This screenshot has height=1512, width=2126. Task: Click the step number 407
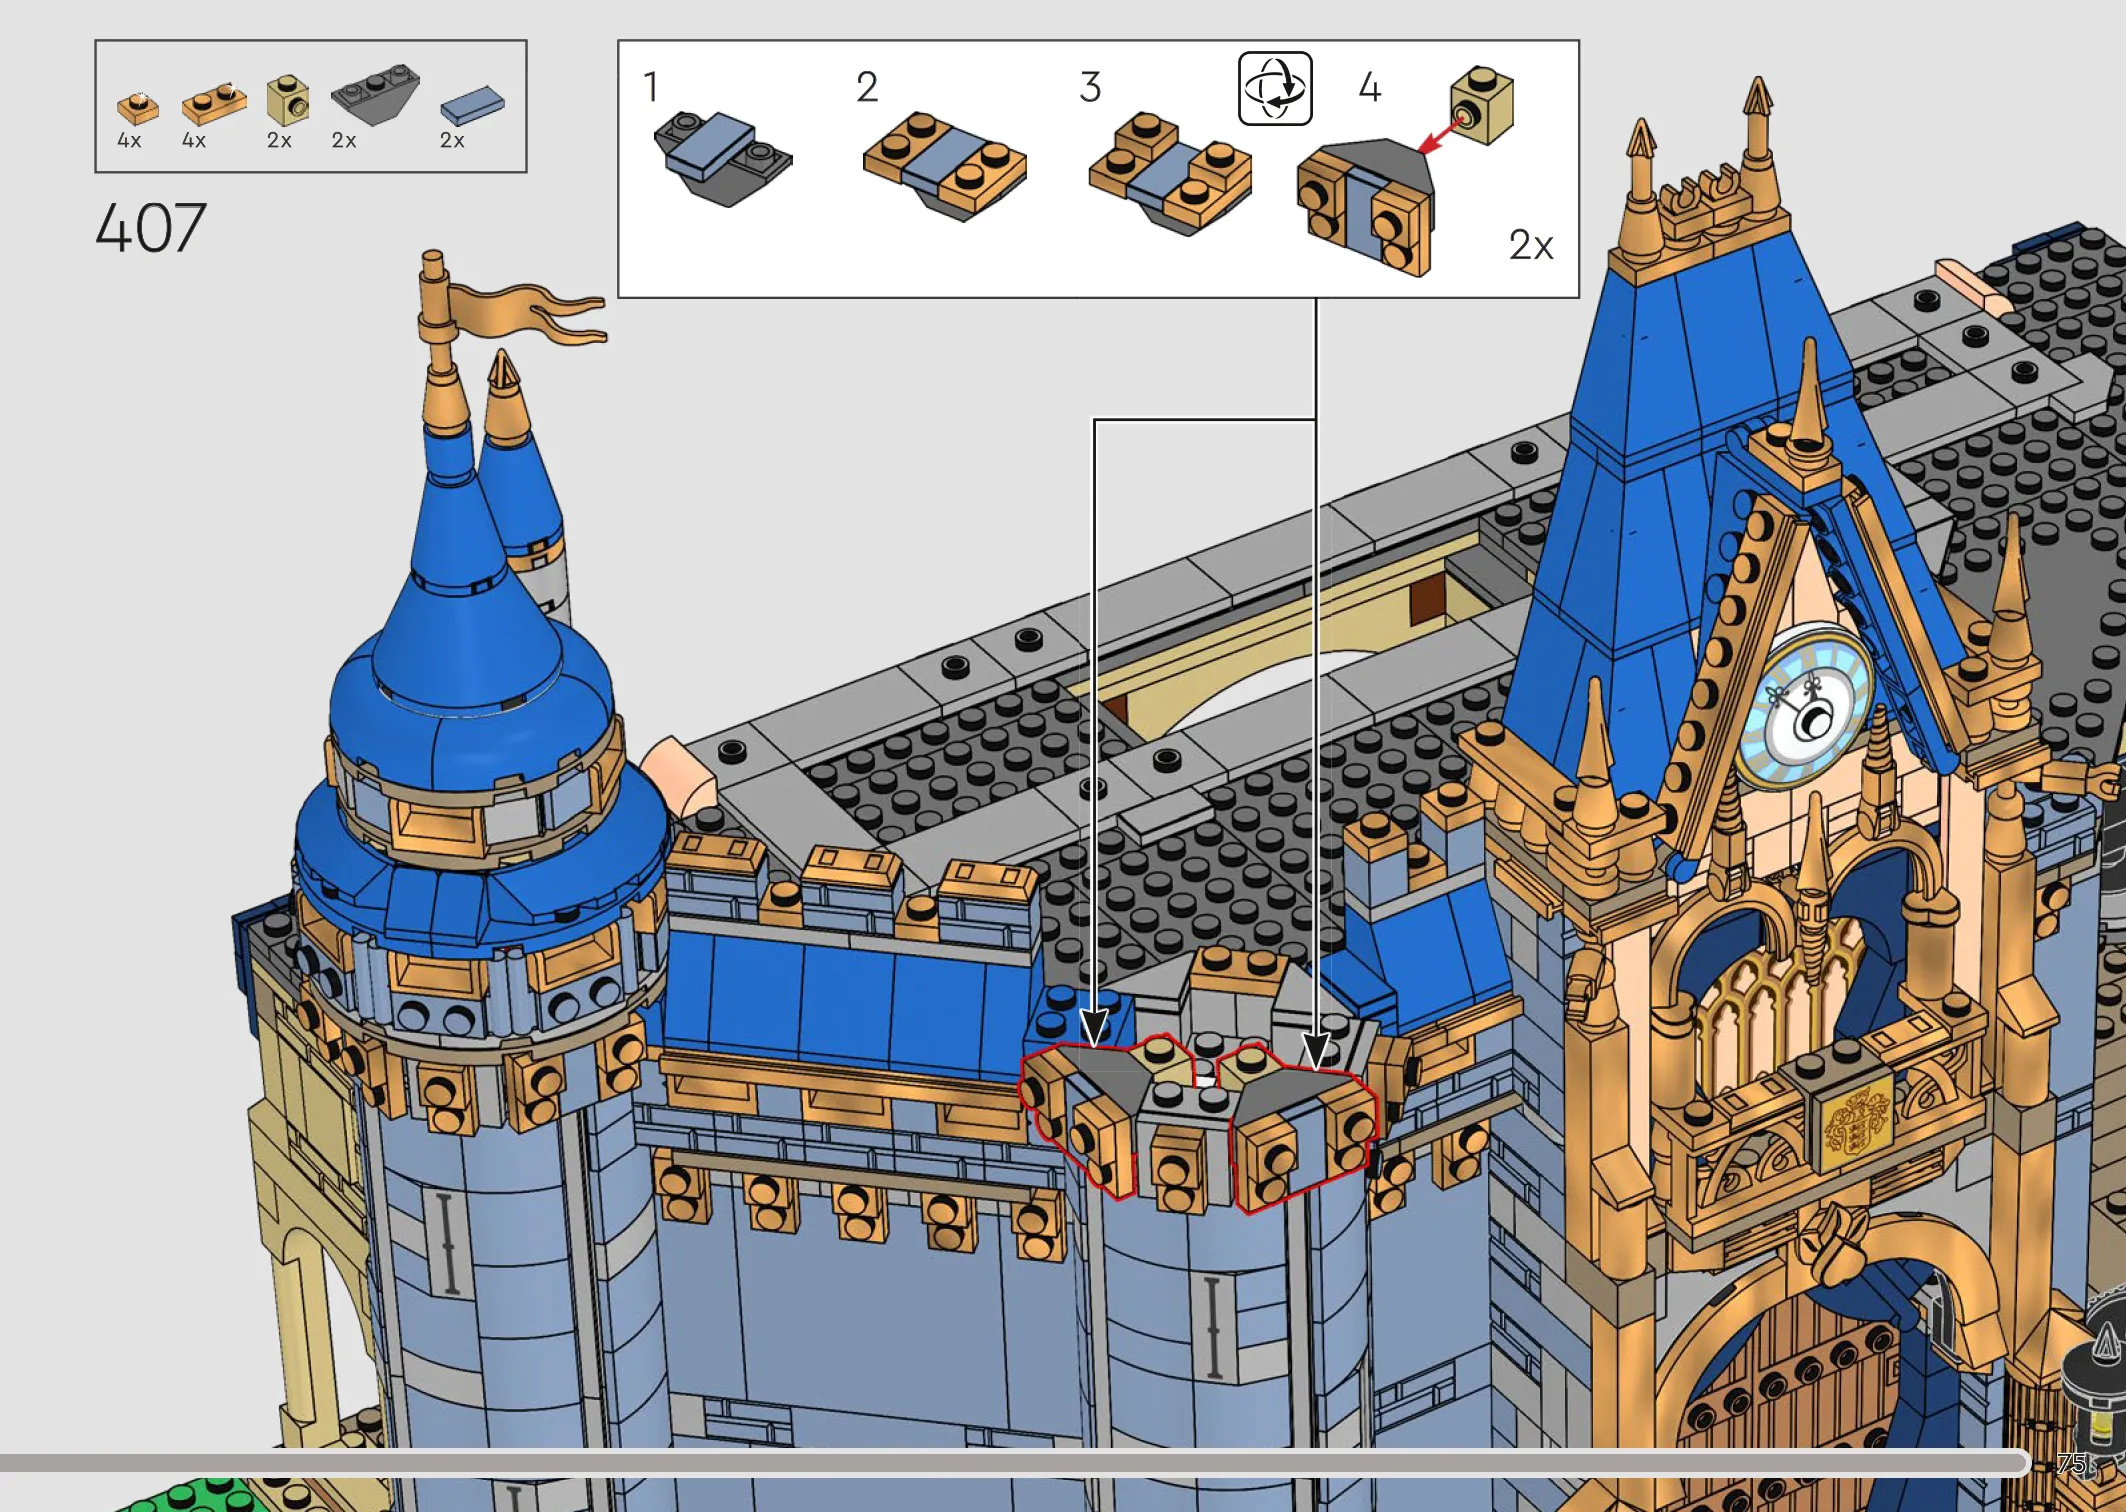(x=151, y=228)
